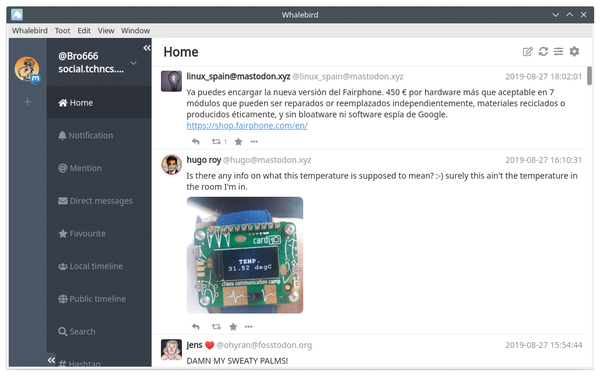Image resolution: width=600 pixels, height=376 pixels.
Task: Expand the @Bro666 account dropdown arrow
Action: (x=134, y=63)
